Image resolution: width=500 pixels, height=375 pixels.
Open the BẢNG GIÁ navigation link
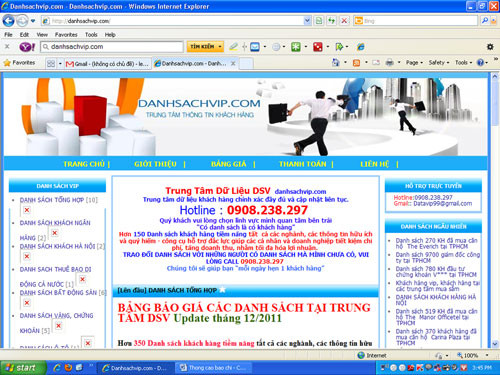(x=229, y=164)
